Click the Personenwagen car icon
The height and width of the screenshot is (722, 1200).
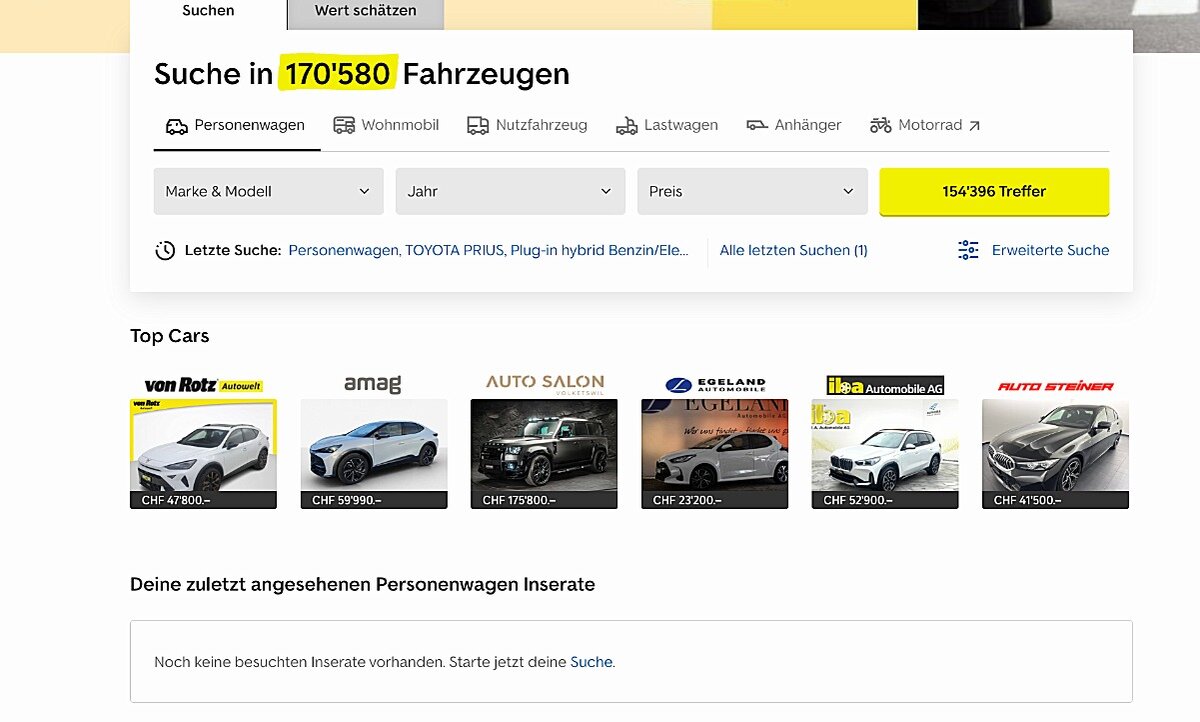coord(177,126)
